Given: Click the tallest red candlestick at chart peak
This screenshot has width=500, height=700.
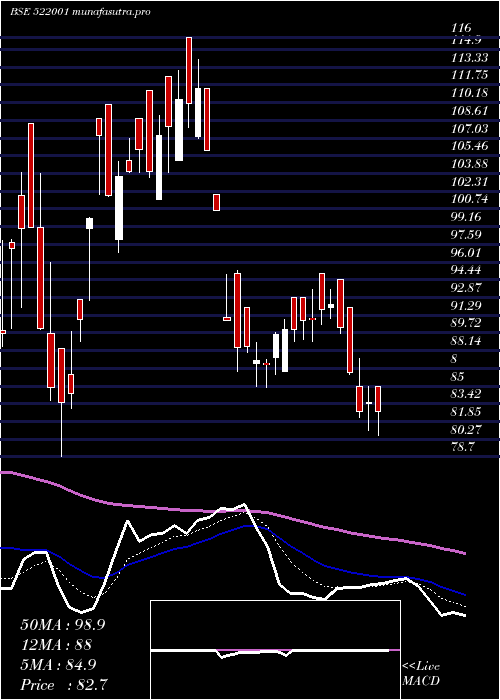Looking at the screenshot, I should (189, 71).
